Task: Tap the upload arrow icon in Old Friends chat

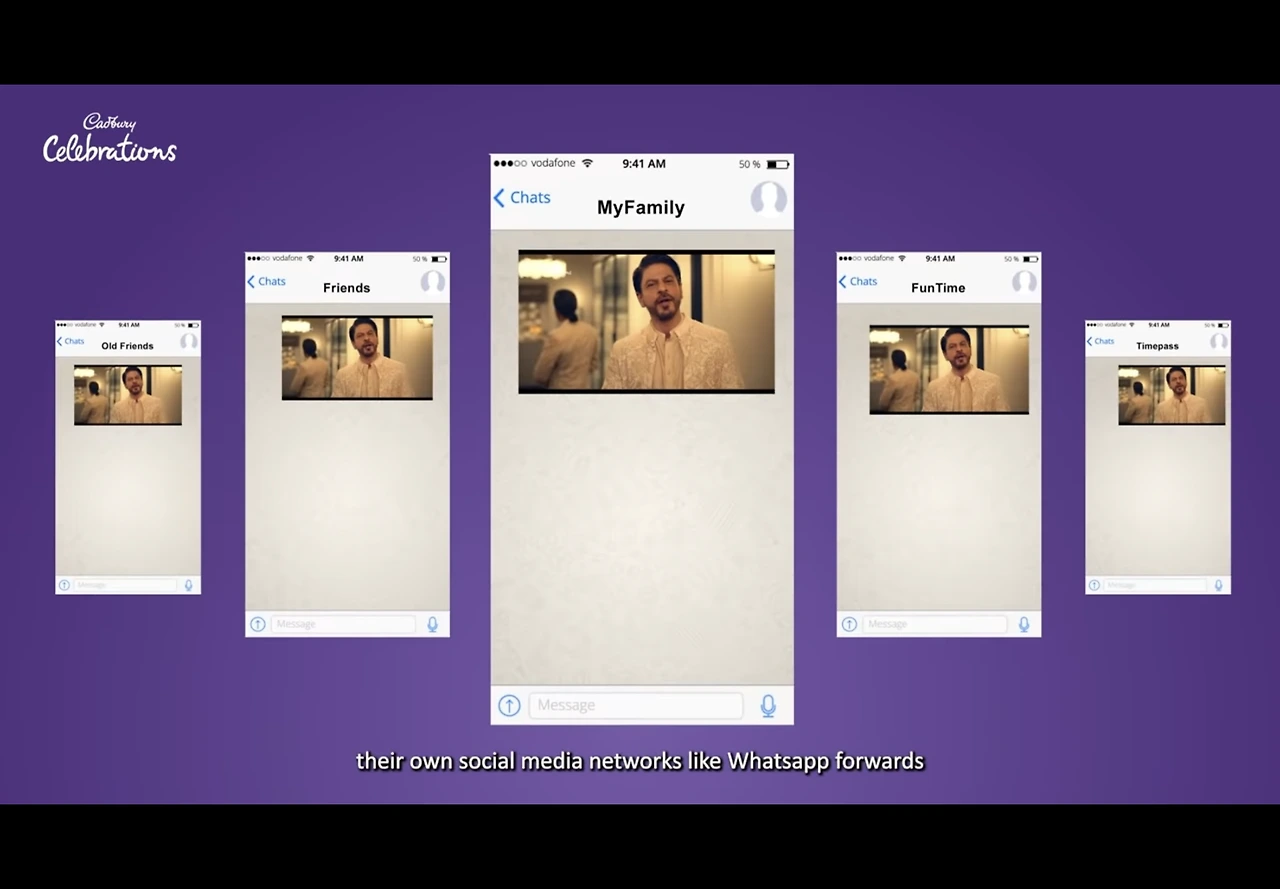Action: [x=64, y=585]
